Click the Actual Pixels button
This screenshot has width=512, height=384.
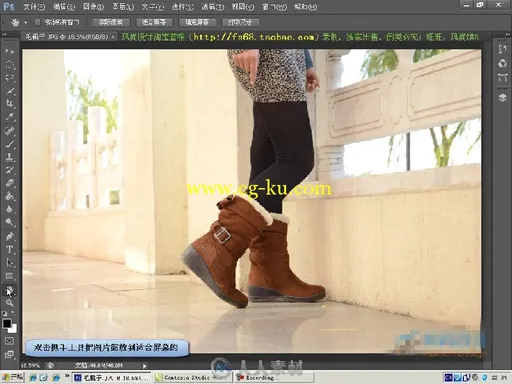pos(110,22)
